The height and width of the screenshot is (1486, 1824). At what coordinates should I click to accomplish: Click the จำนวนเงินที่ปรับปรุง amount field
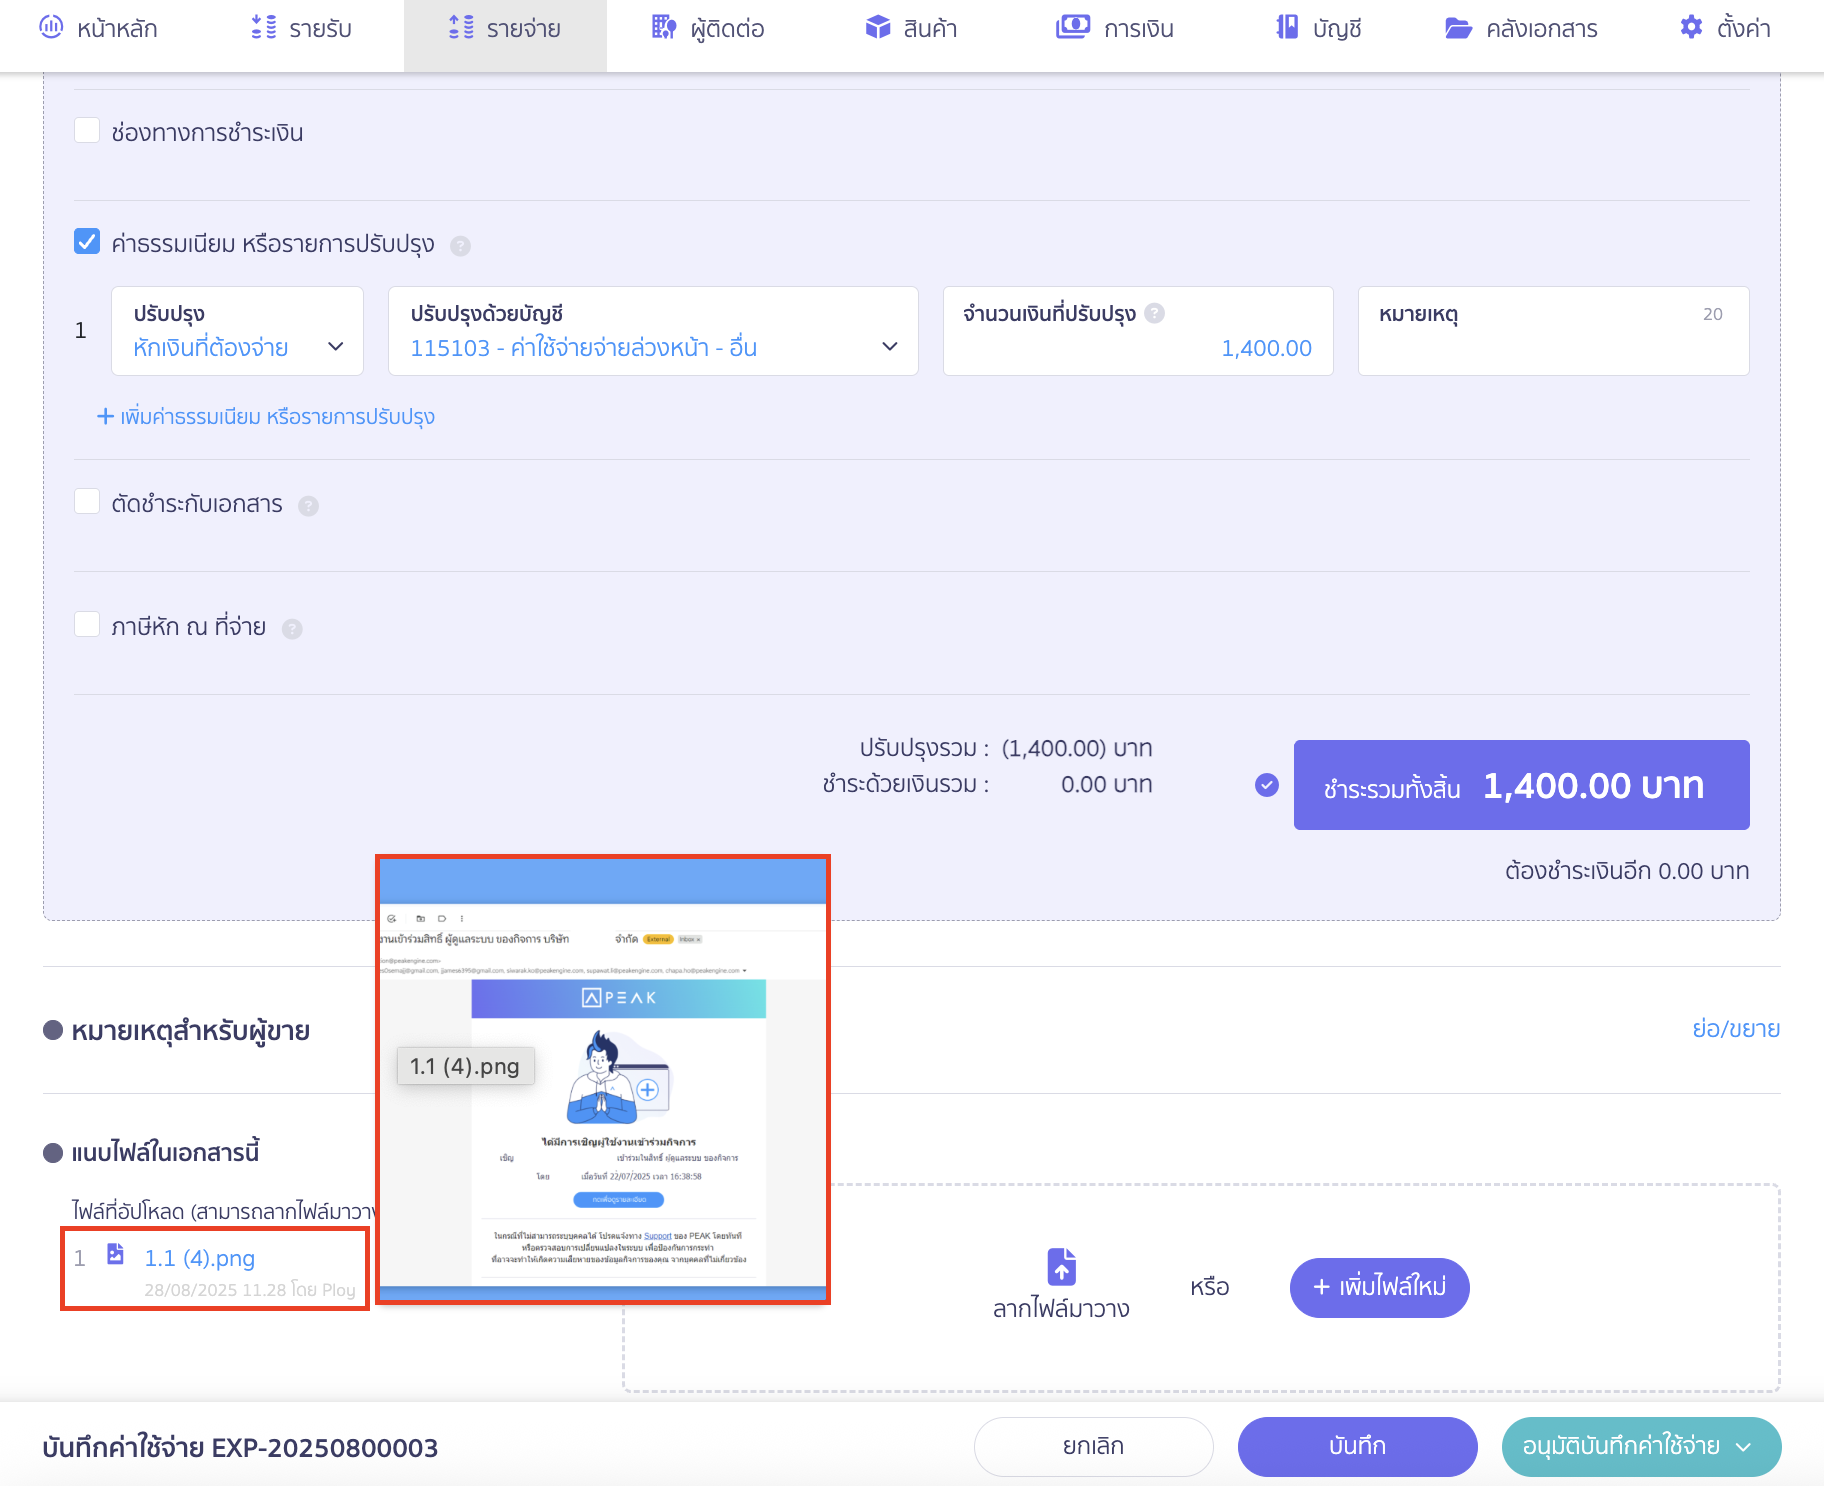pyautogui.click(x=1138, y=331)
